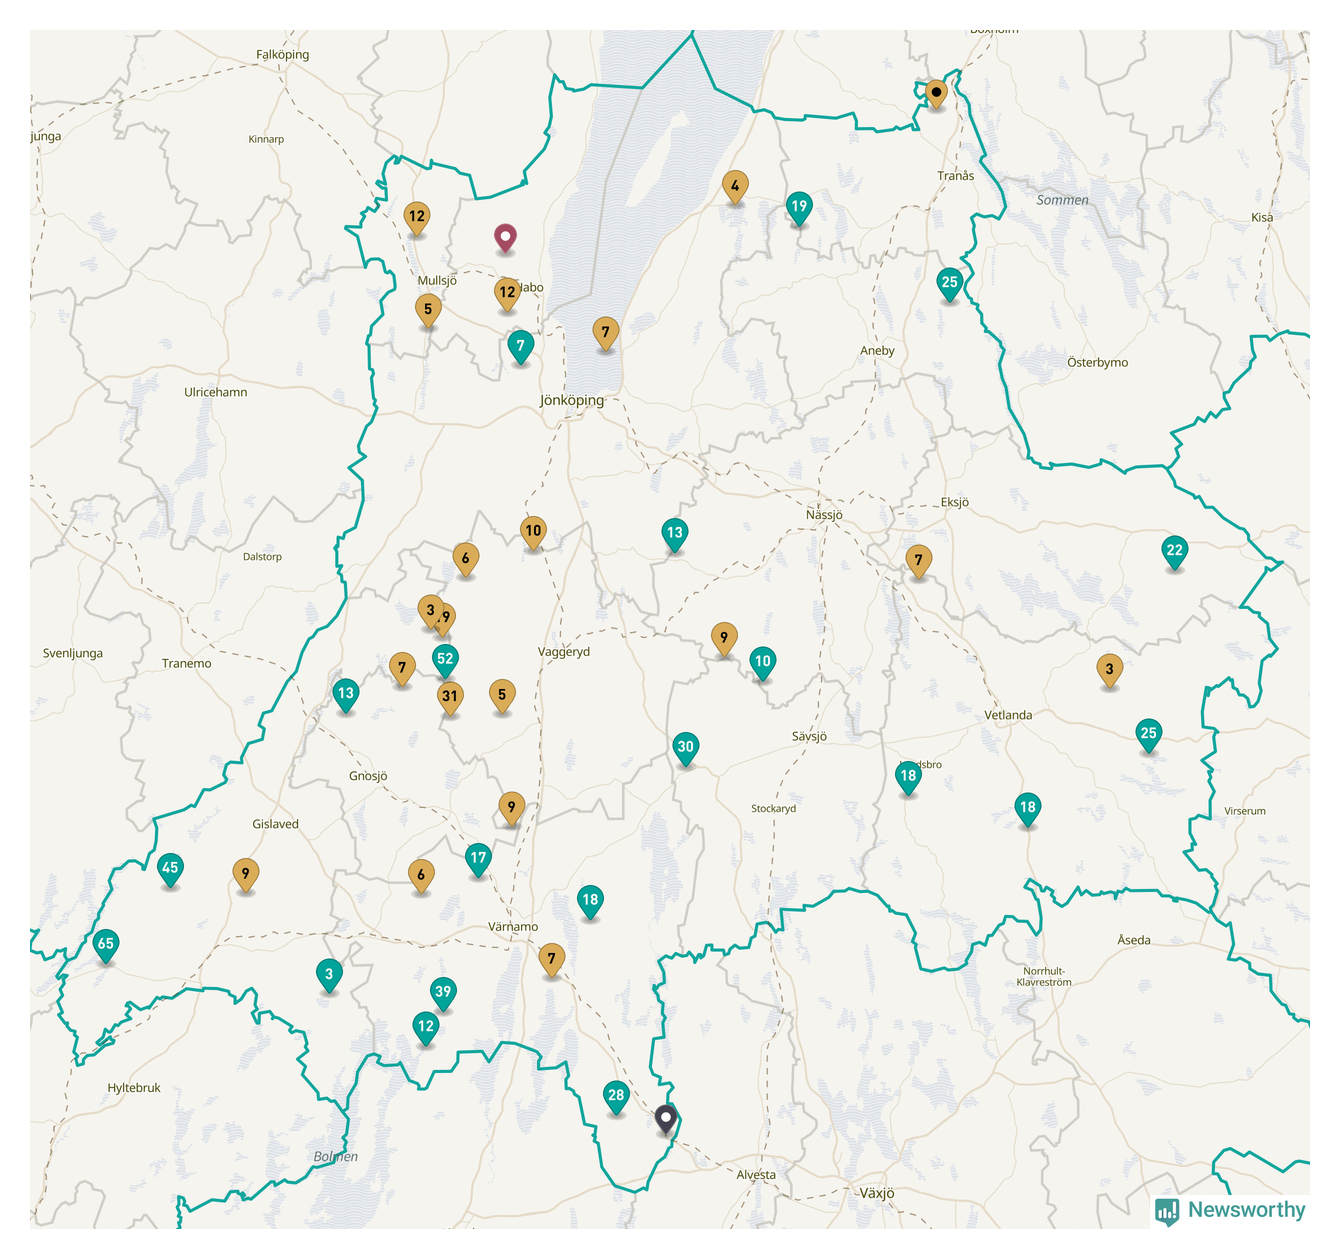Select the teal marker numbered 39
The image size is (1340, 1259).
coord(442,993)
